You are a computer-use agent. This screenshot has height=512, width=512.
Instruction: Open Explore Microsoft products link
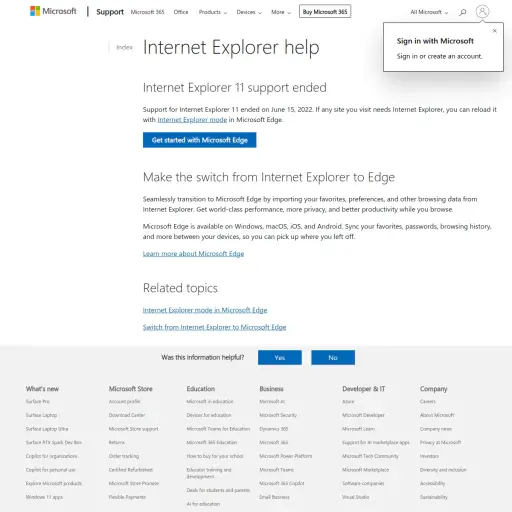click(x=54, y=483)
